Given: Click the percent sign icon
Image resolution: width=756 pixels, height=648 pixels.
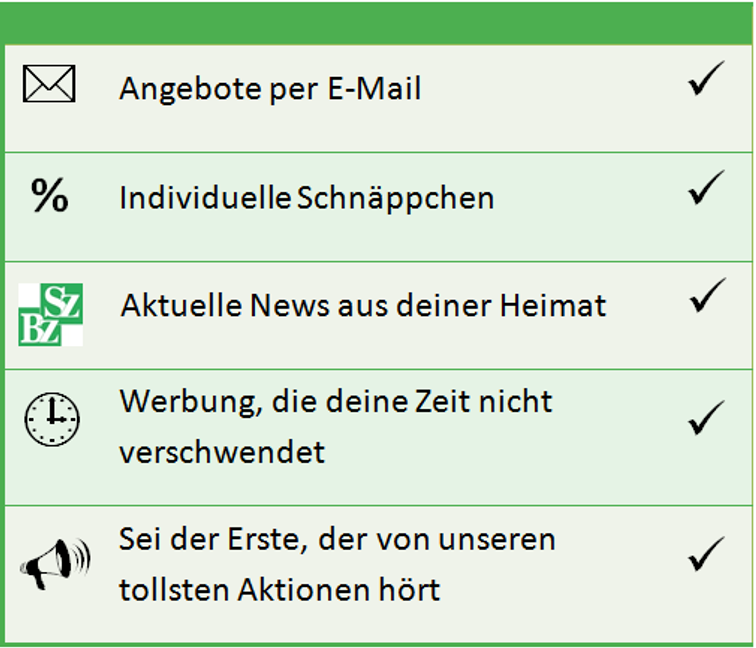Looking at the screenshot, I should tap(50, 195).
